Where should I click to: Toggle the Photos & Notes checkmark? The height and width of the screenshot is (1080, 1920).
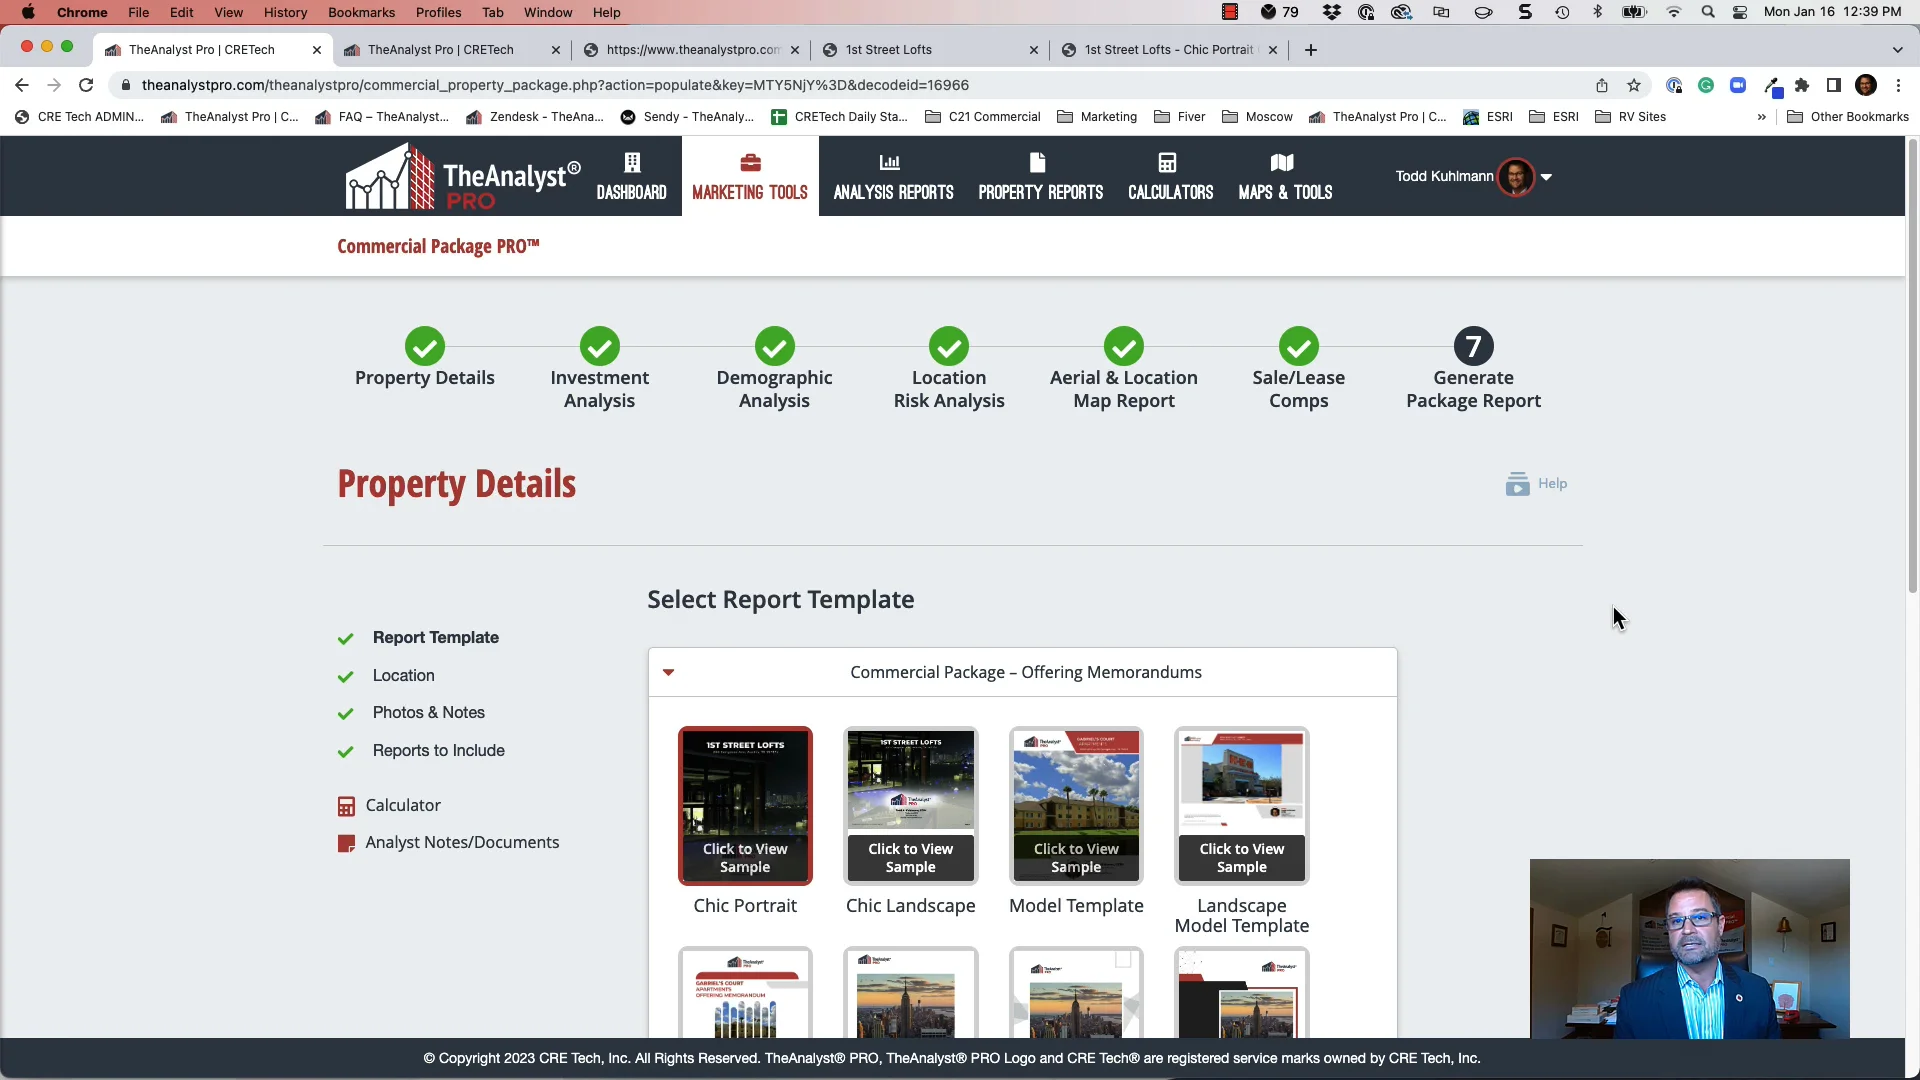click(x=346, y=713)
